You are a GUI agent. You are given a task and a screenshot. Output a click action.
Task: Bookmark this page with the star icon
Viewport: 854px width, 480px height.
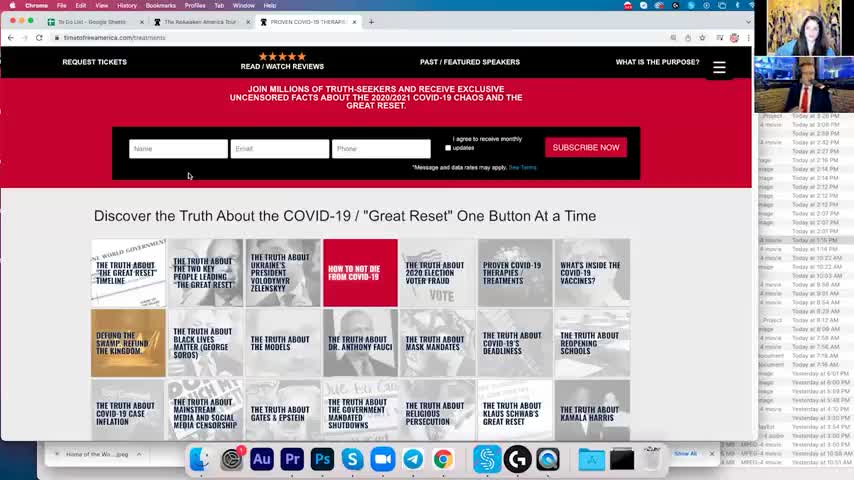click(703, 38)
